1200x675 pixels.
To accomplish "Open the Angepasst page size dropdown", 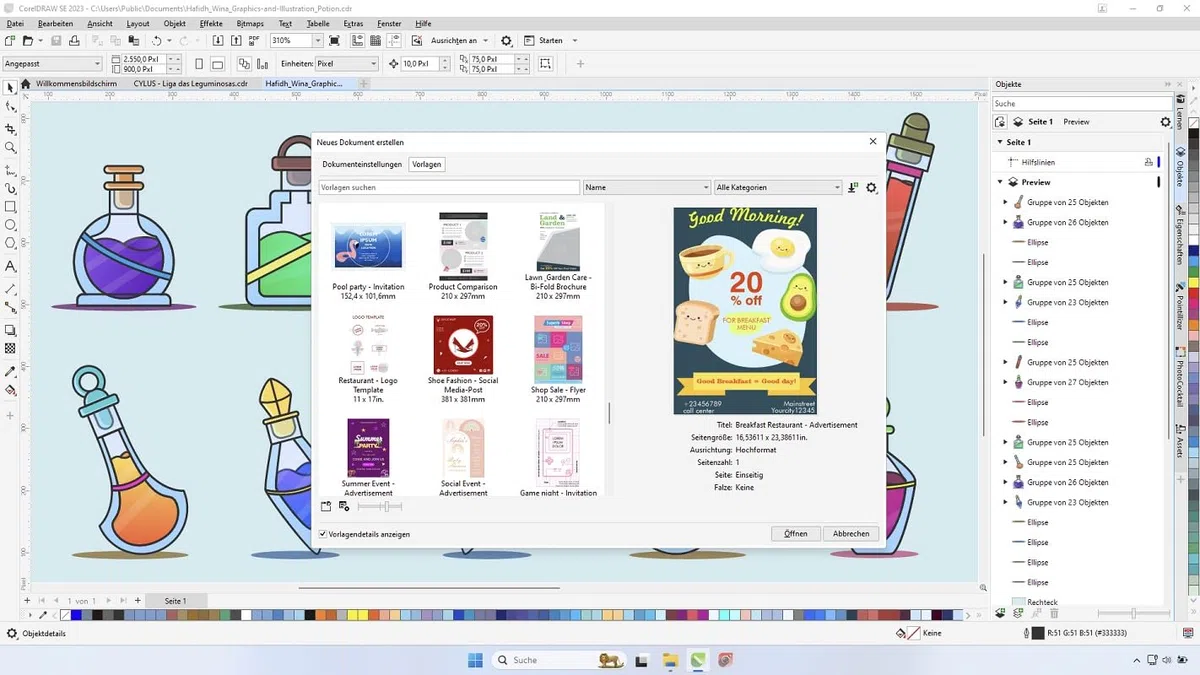I will tap(97, 64).
